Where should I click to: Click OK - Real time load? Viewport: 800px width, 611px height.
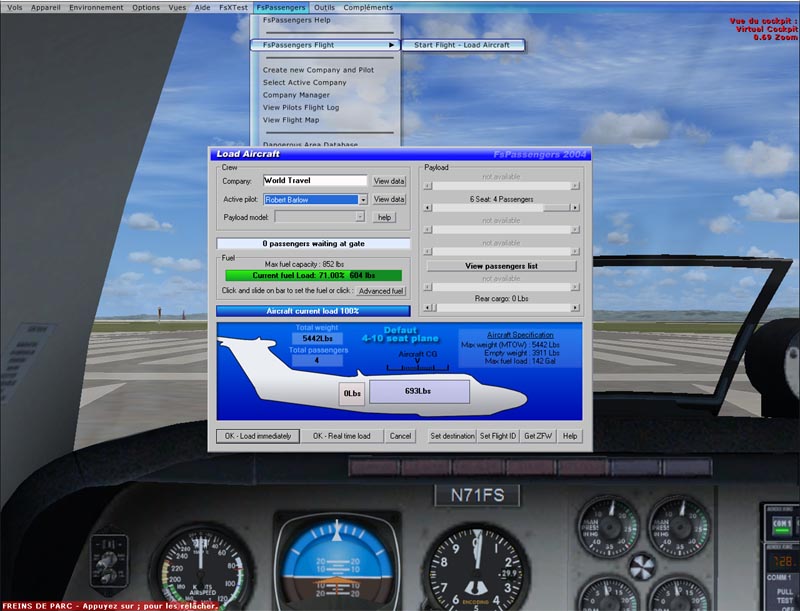click(x=342, y=436)
